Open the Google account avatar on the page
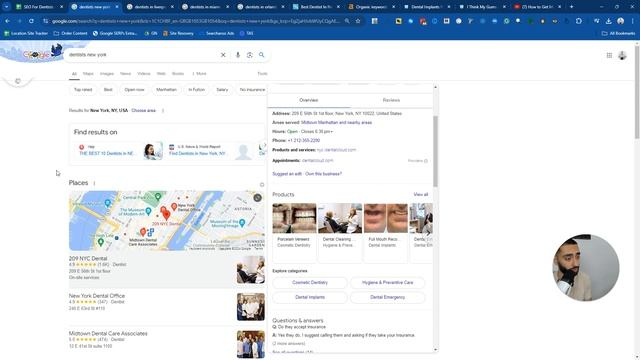 click(x=622, y=56)
